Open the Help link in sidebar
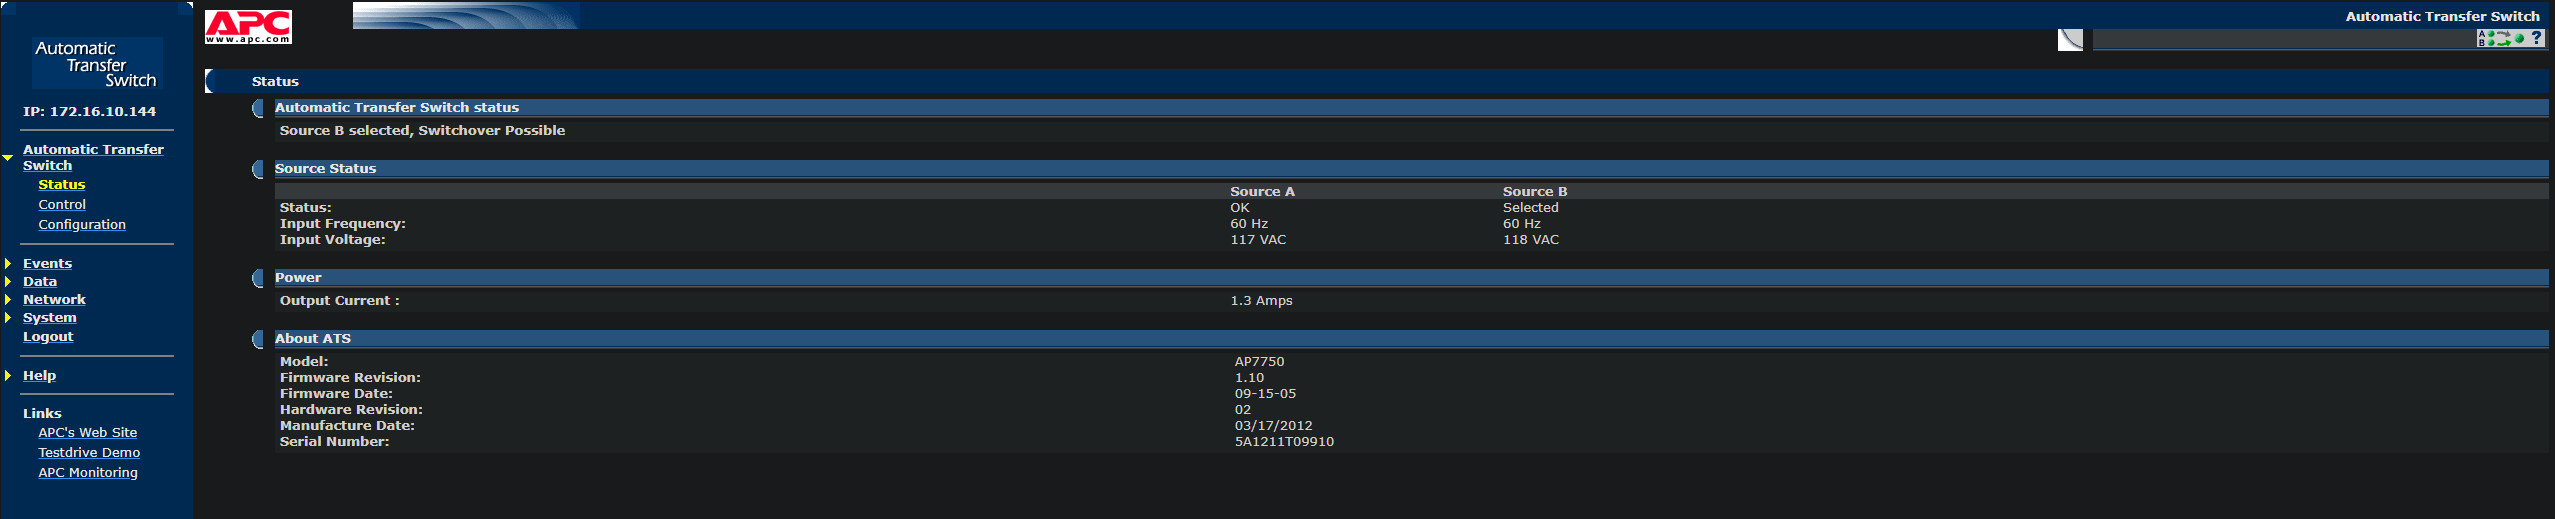 tap(39, 376)
